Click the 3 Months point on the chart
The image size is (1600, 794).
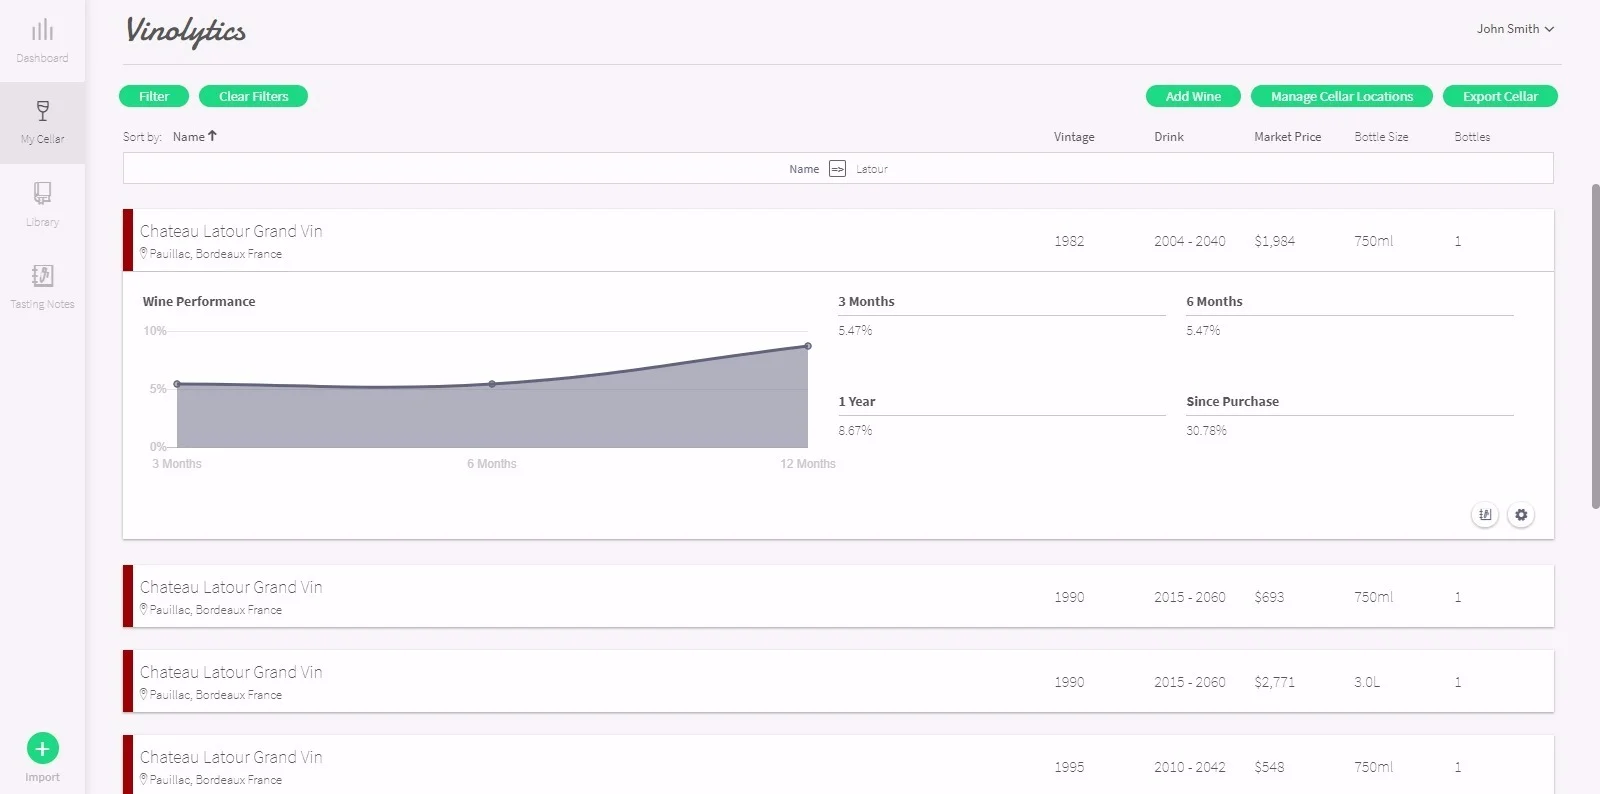pos(177,384)
